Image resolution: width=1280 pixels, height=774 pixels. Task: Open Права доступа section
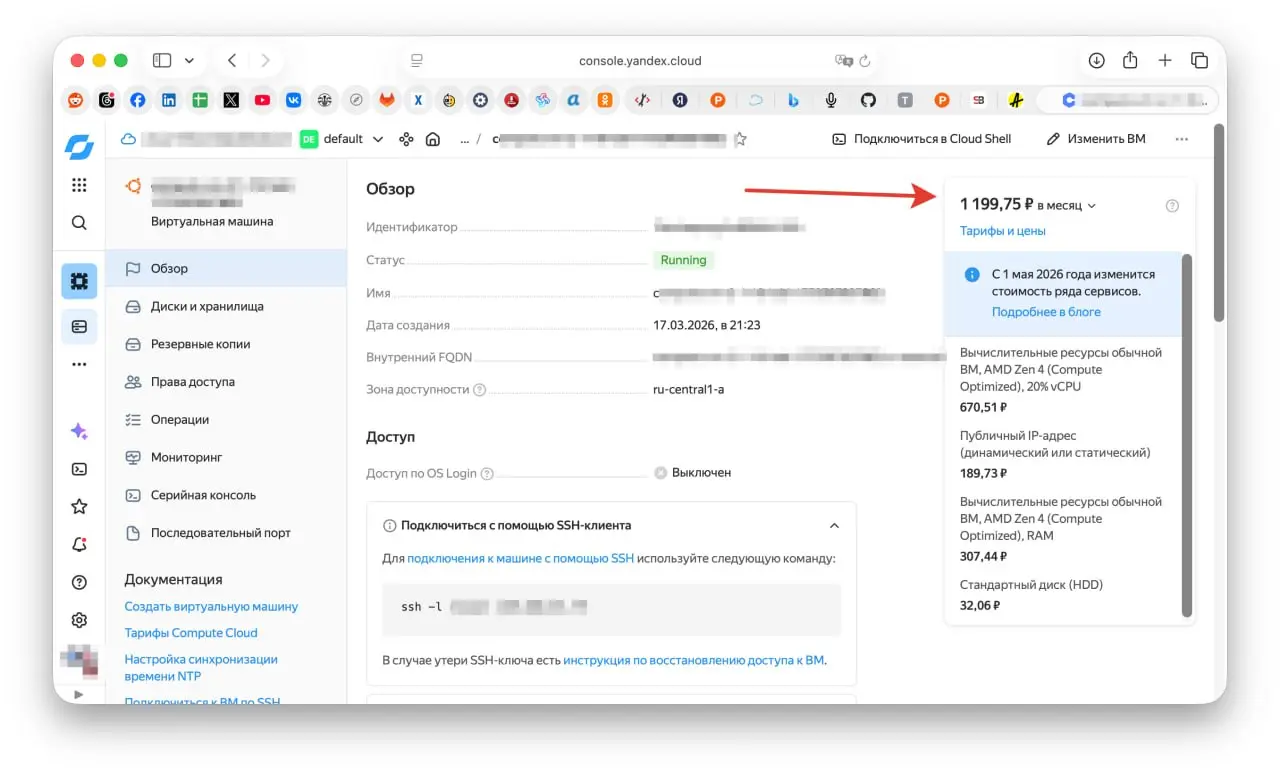[x=226, y=382]
